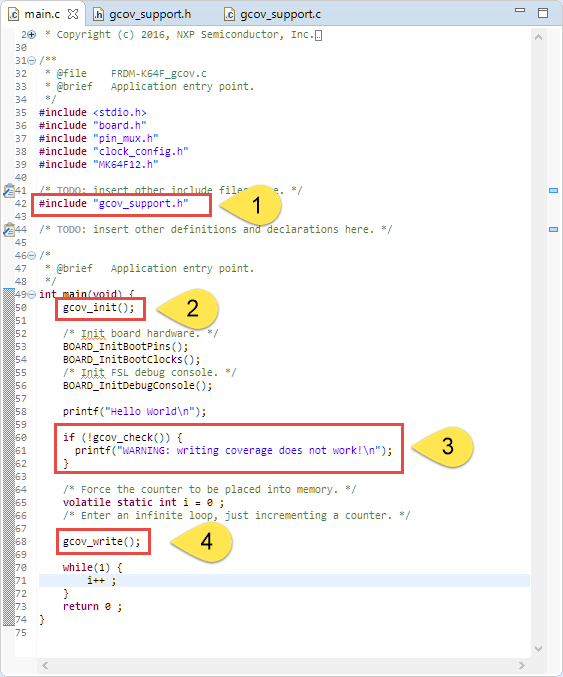The height and width of the screenshot is (677, 563).
Task: Place cursor on '#include "gcov_support.h"' line
Action: pos(114,203)
